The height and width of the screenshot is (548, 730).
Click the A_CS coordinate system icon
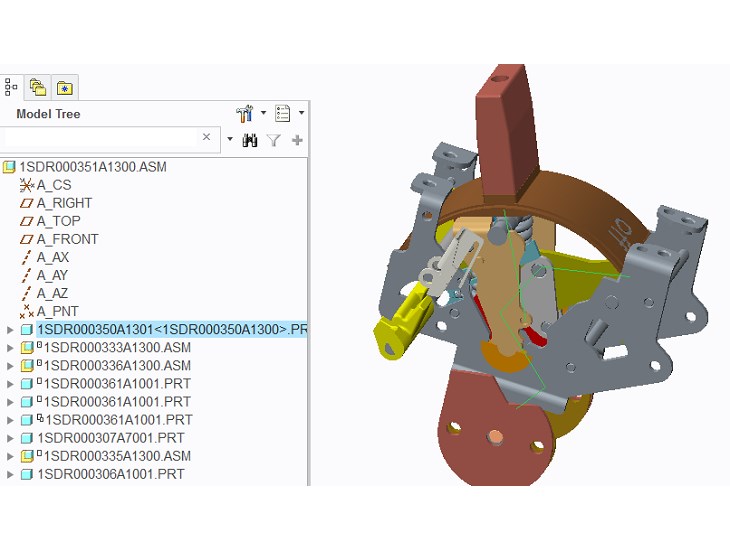27,185
